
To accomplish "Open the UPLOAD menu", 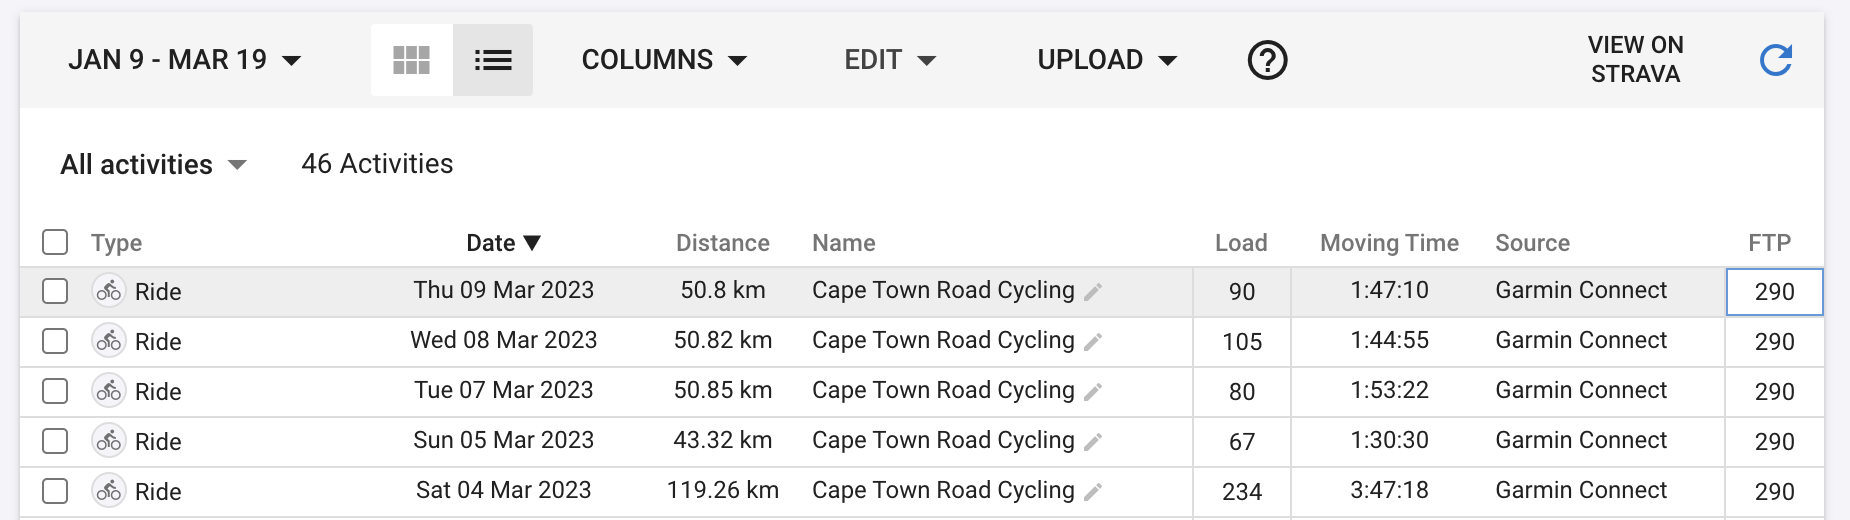I will coord(1107,60).
